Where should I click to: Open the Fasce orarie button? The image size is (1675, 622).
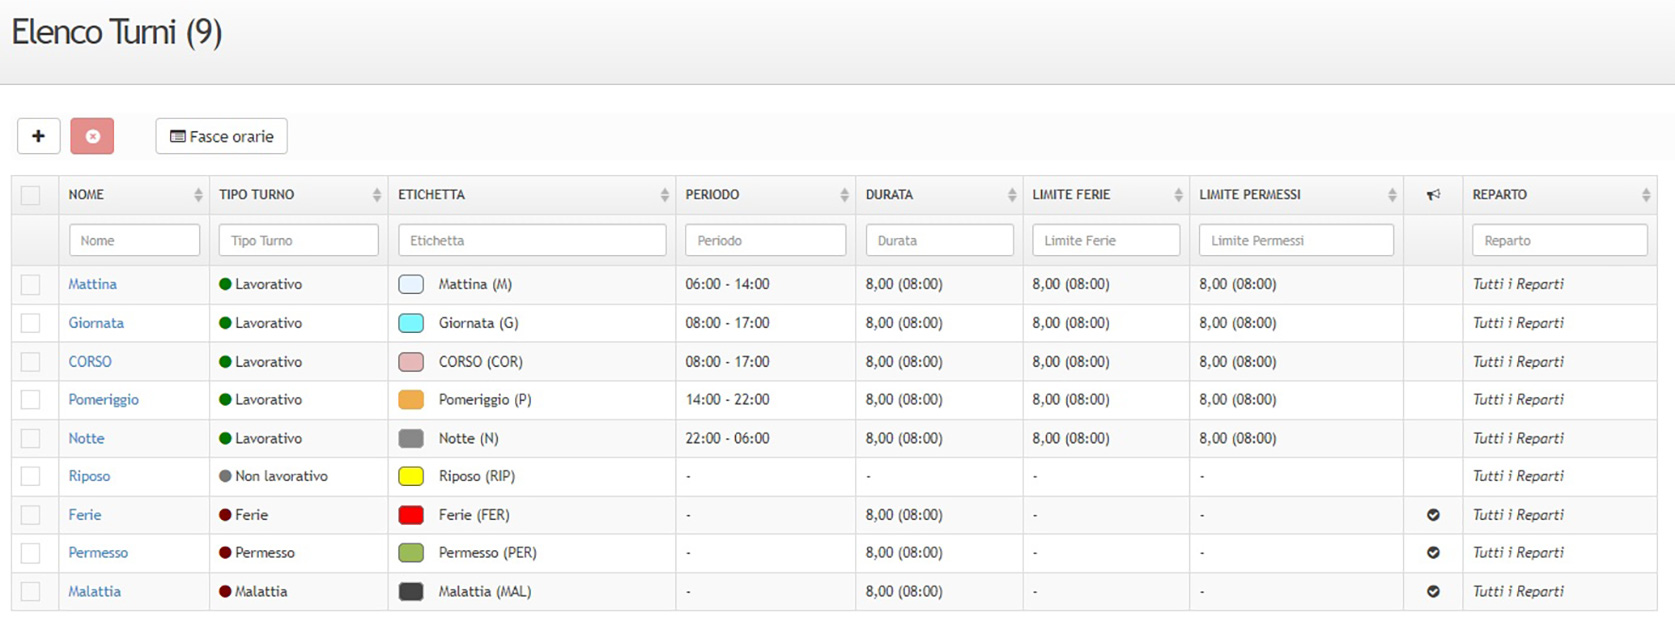221,136
